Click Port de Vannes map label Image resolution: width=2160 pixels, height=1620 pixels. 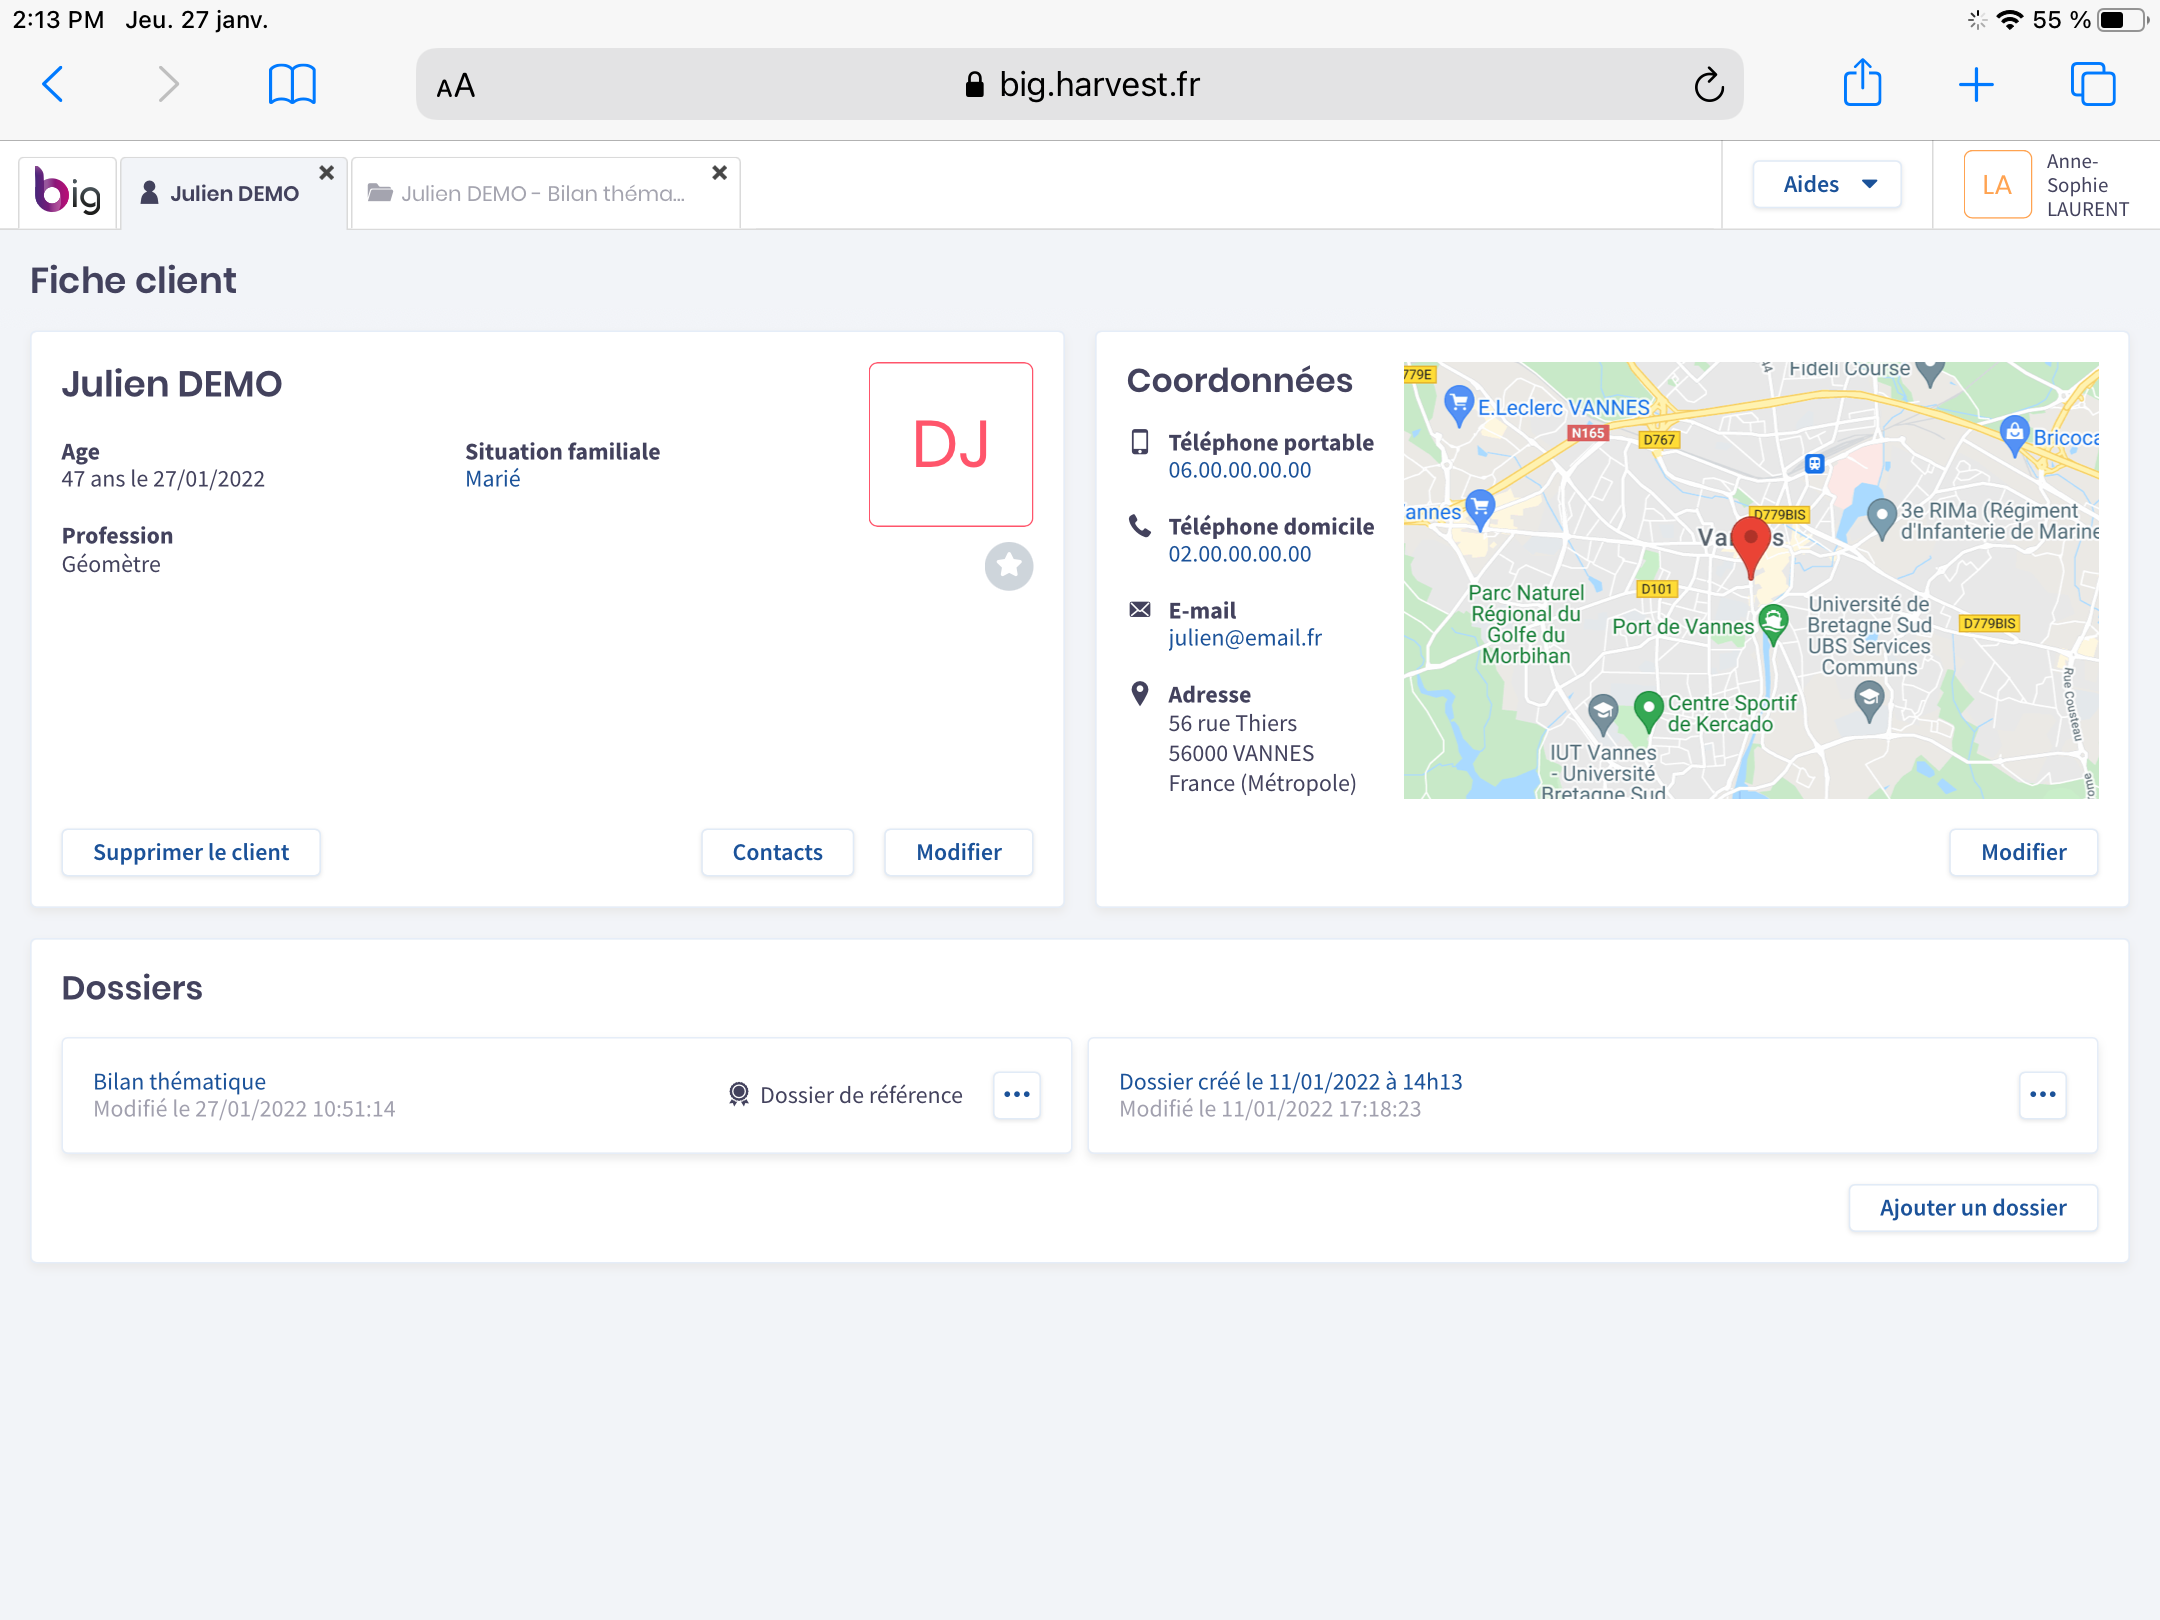coord(1682,627)
